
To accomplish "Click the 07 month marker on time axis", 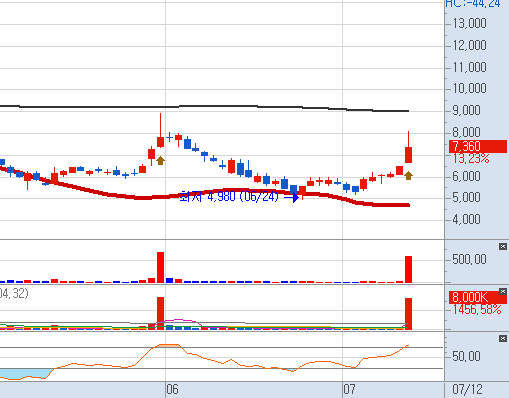I will tap(349, 389).
